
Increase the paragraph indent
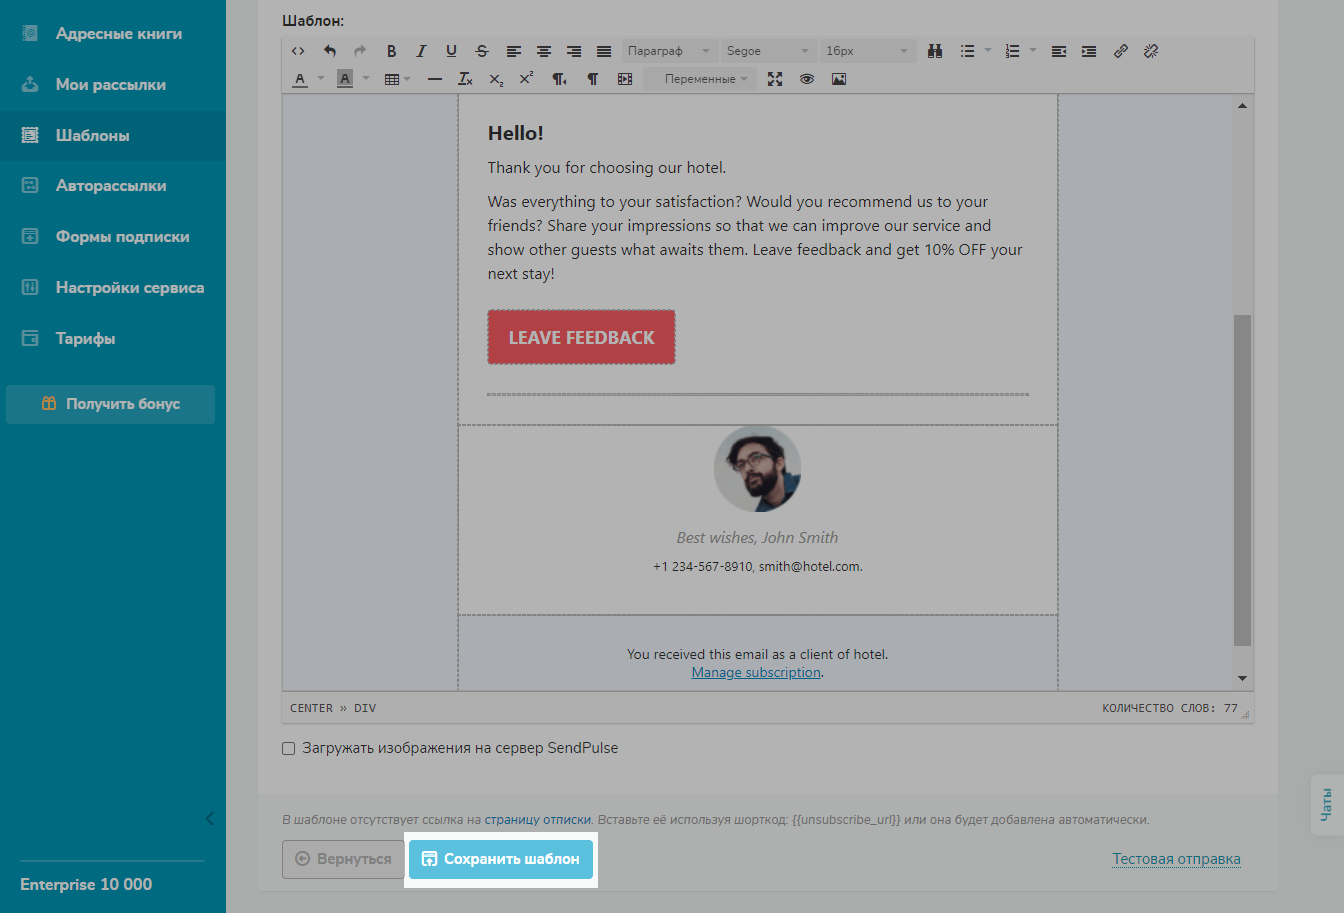[x=1089, y=51]
